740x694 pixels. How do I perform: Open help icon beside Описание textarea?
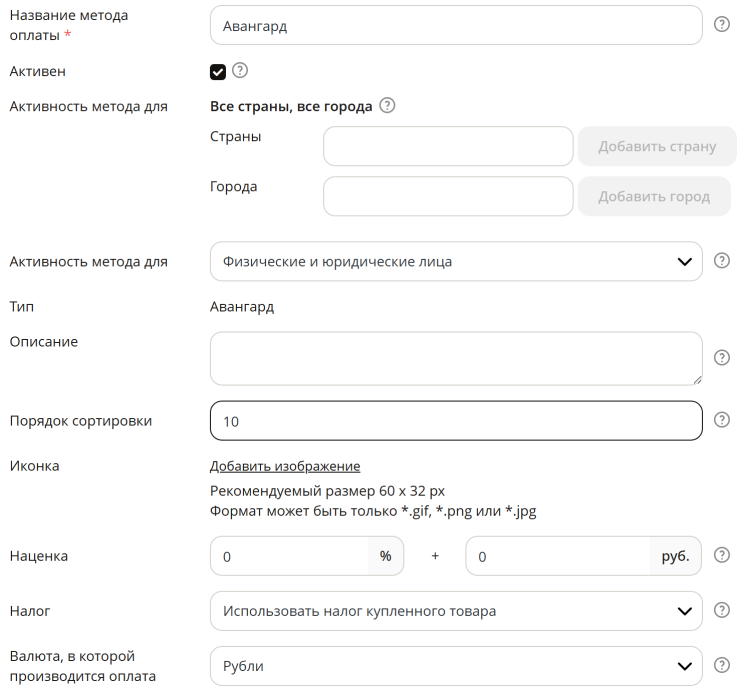(722, 358)
